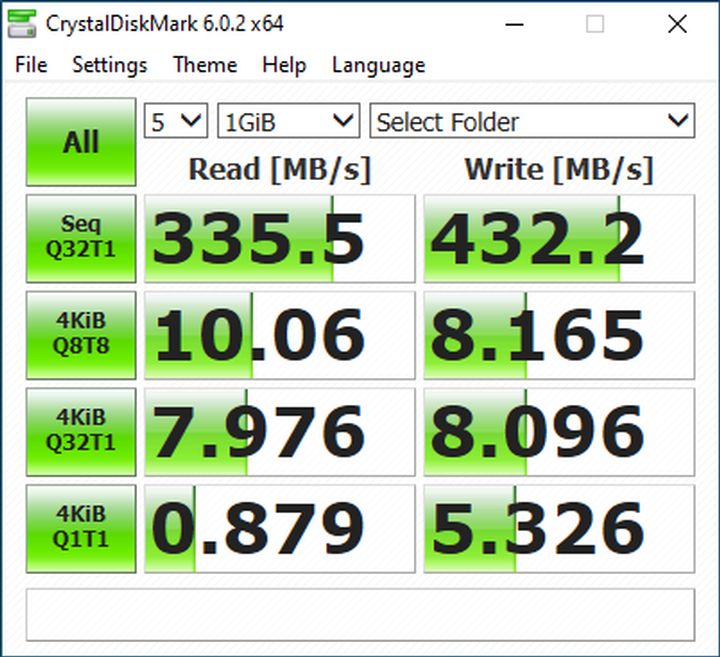This screenshot has height=657, width=720.
Task: Run the 4KiB Q1T1 benchmark
Action: (80, 527)
